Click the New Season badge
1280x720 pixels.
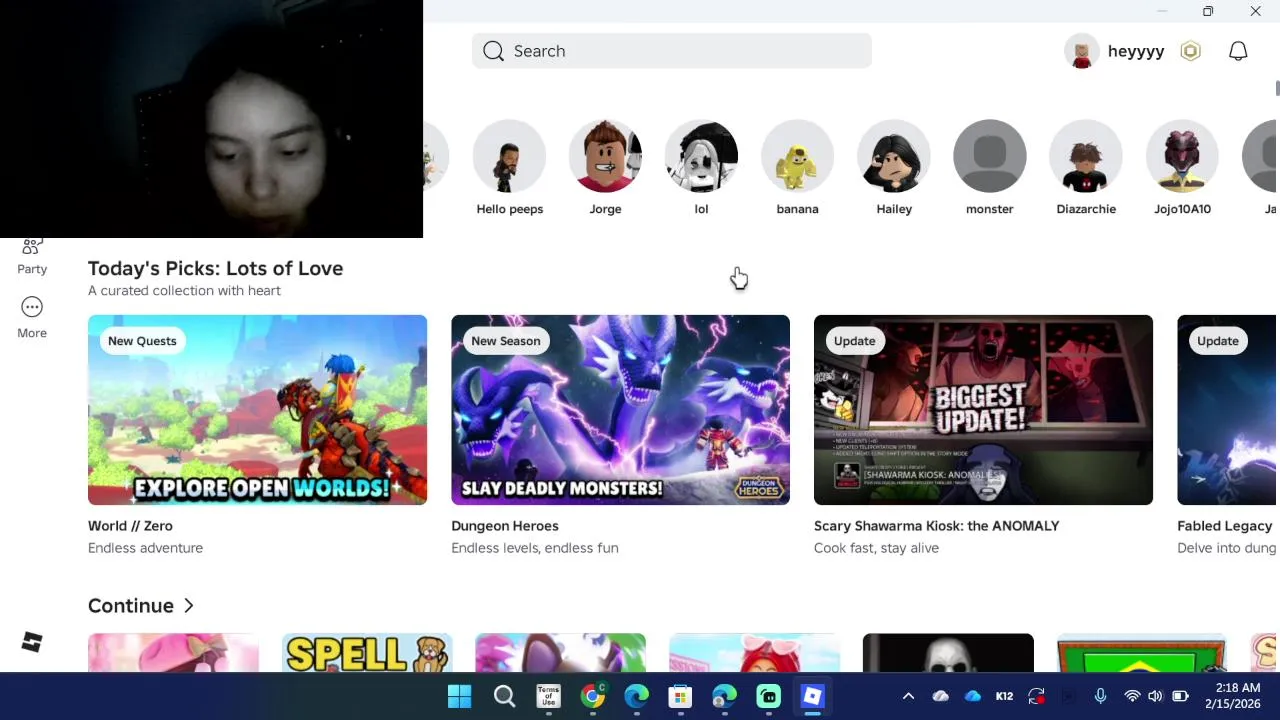coord(505,341)
